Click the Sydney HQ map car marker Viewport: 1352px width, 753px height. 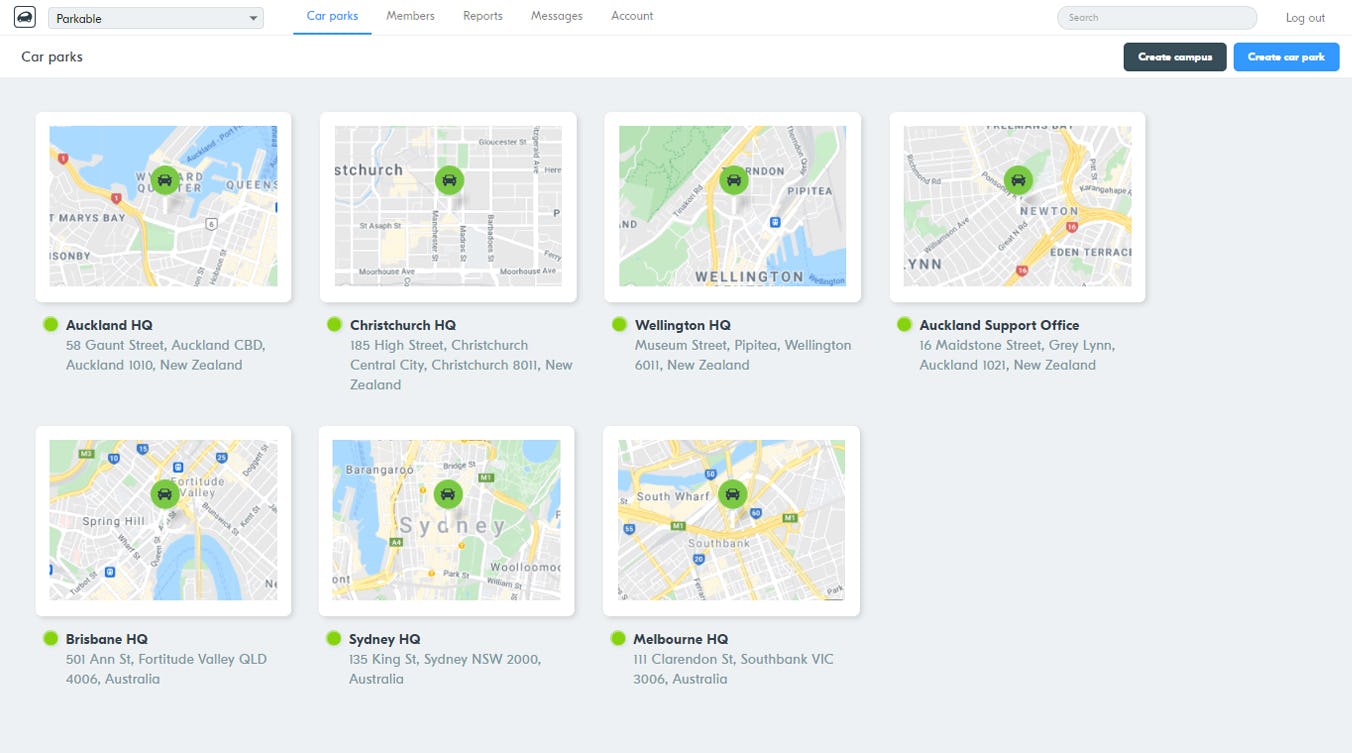448,494
